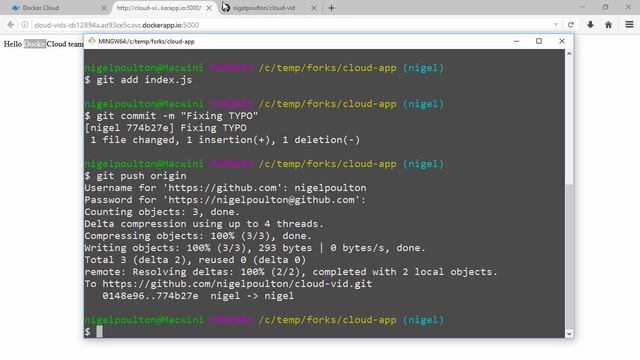Image resolution: width=640 pixels, height=360 pixels.
Task: Click the 'git commit -m "Fixing TYPO"' line
Action: (x=171, y=116)
